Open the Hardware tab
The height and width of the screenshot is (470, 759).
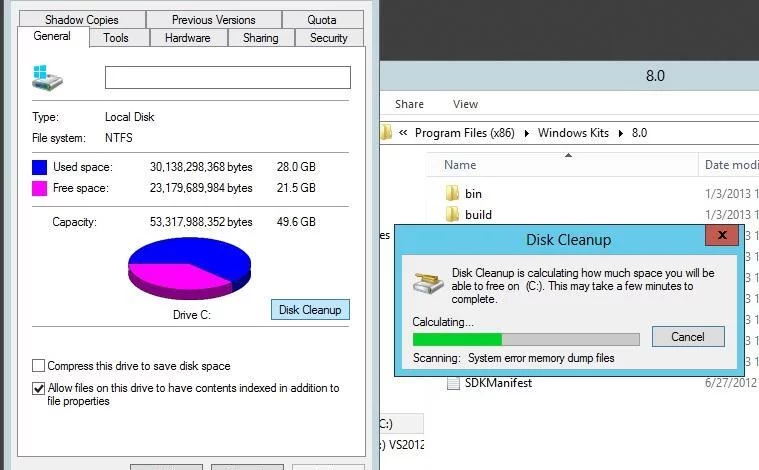click(x=188, y=38)
